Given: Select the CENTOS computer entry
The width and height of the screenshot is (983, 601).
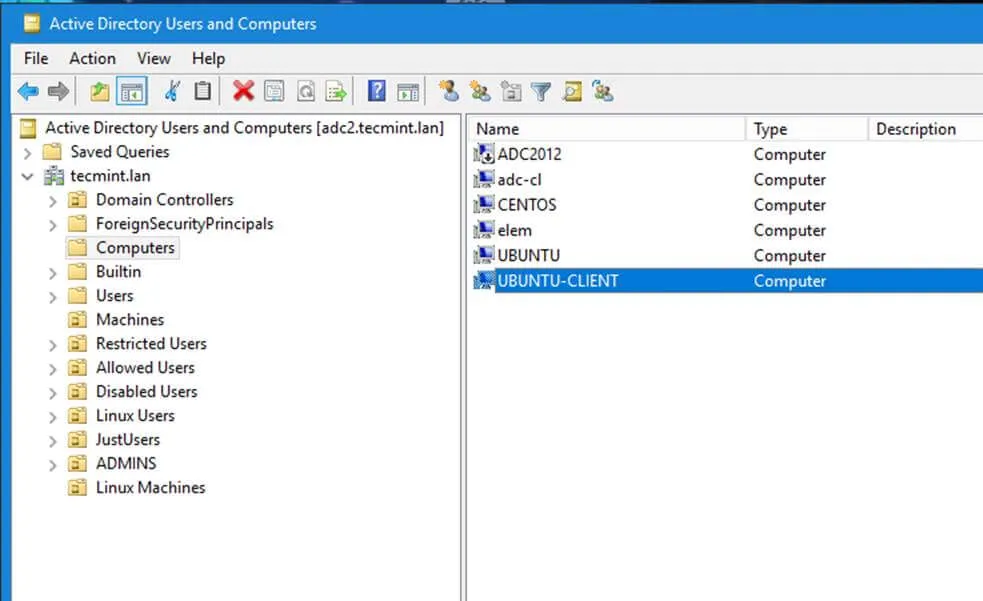Looking at the screenshot, I should (x=526, y=205).
